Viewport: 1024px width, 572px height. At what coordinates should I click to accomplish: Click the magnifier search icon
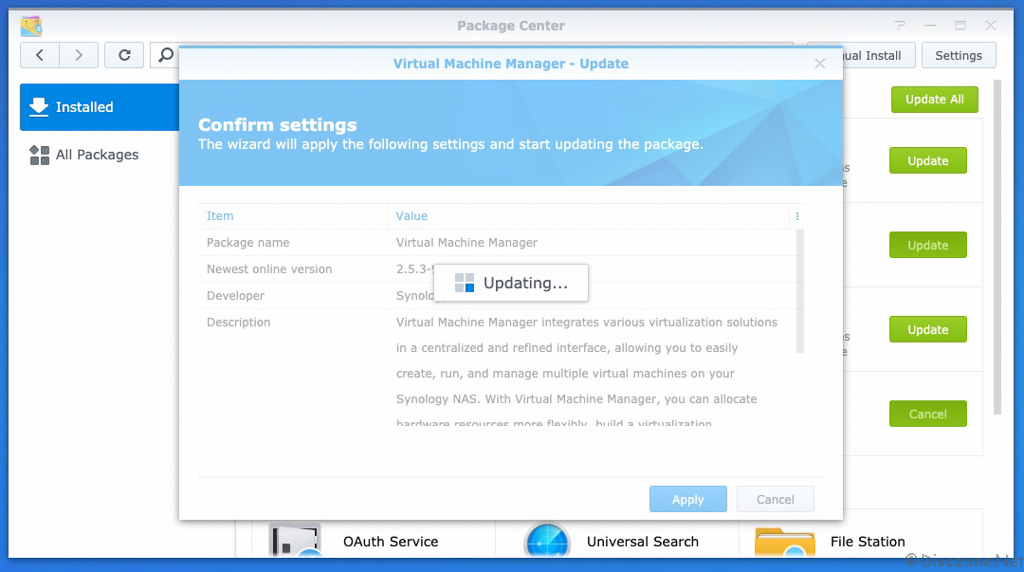[x=166, y=56]
